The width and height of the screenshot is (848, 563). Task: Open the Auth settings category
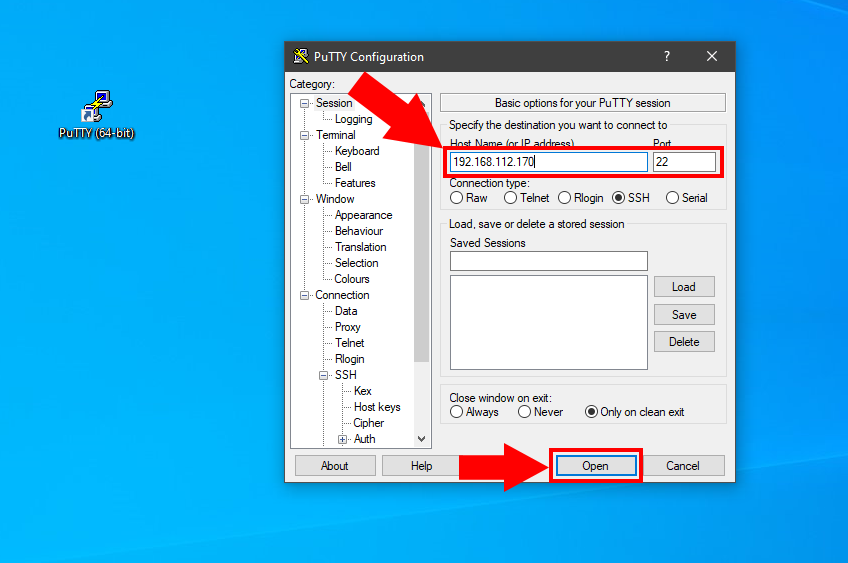coord(364,439)
